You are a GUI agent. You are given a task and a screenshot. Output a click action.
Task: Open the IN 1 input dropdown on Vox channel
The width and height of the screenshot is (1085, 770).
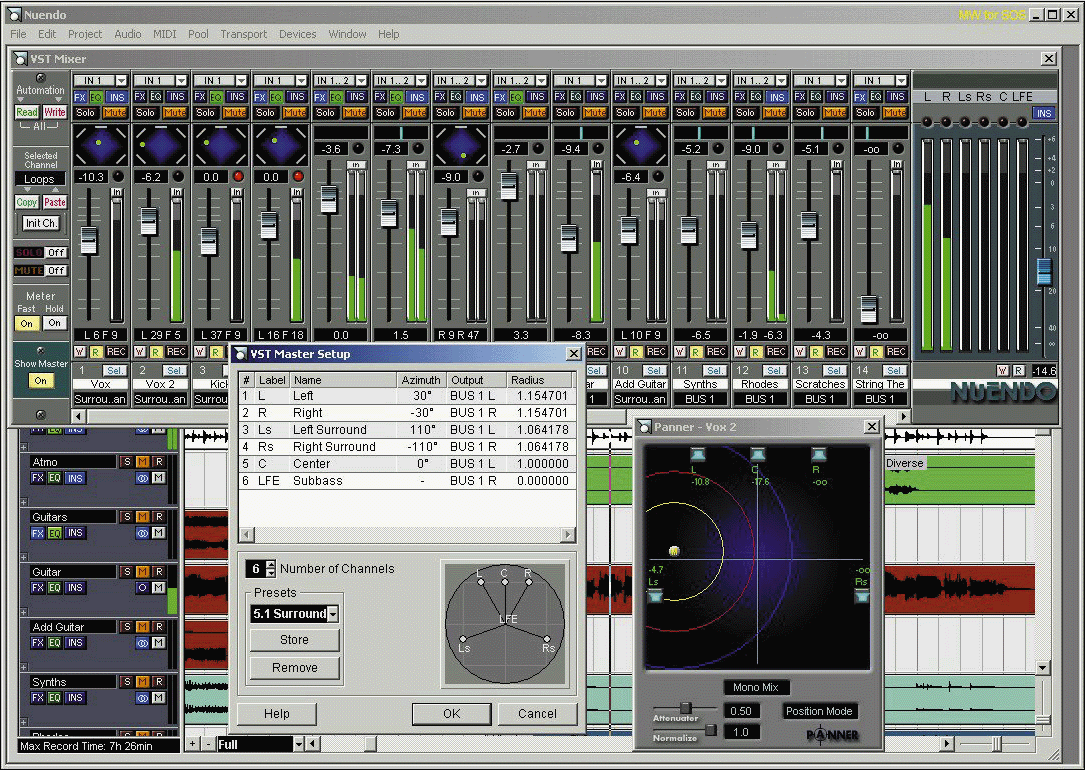[121, 81]
